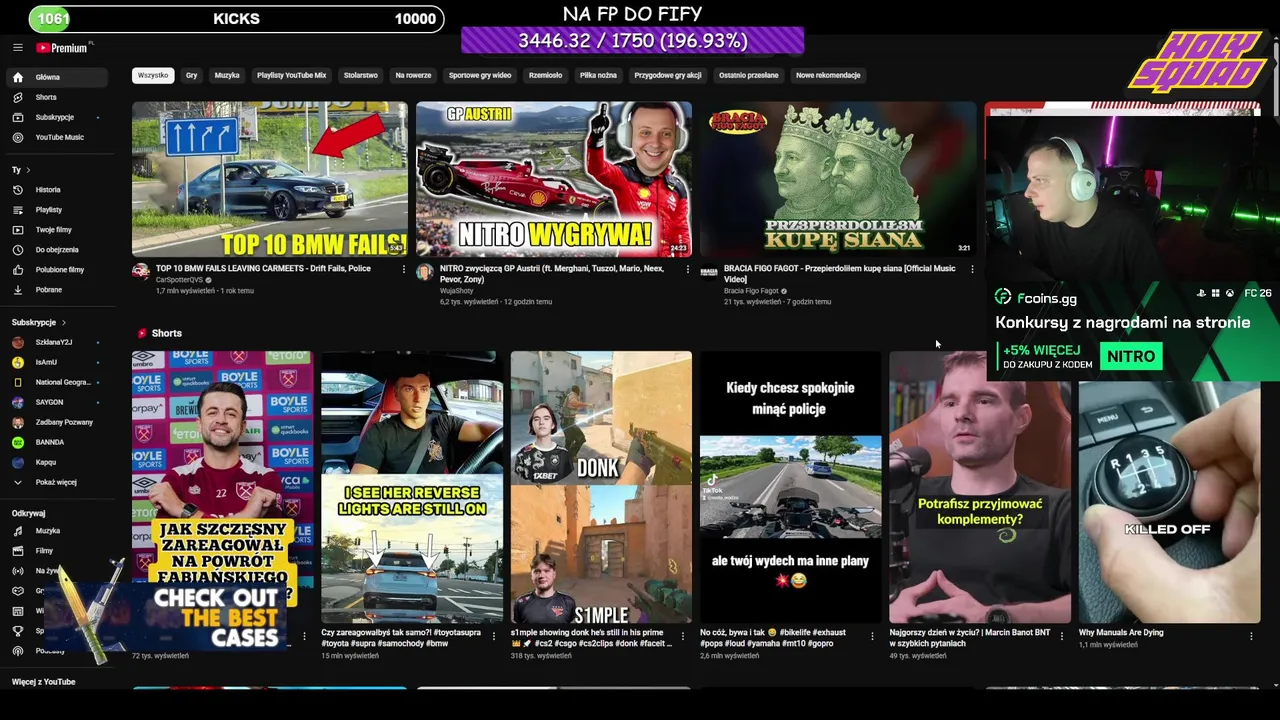Screen dimensions: 1280x720
Task: Expand Subskrypcje section header chevron
Action: point(63,322)
